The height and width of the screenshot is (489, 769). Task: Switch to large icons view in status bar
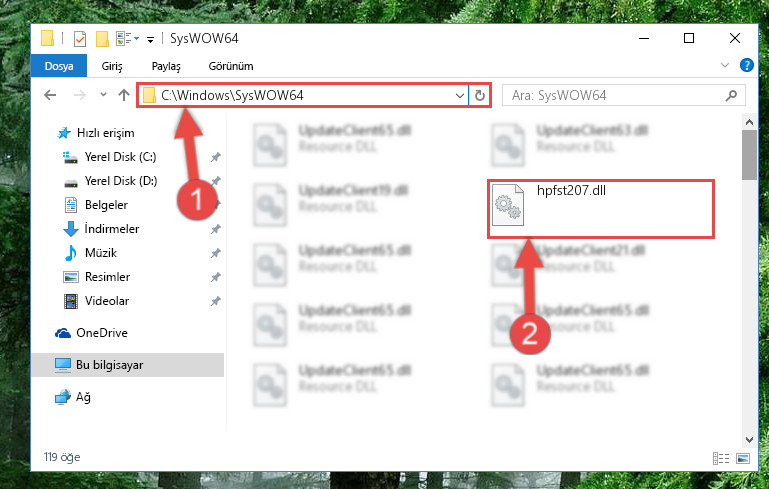(x=743, y=458)
